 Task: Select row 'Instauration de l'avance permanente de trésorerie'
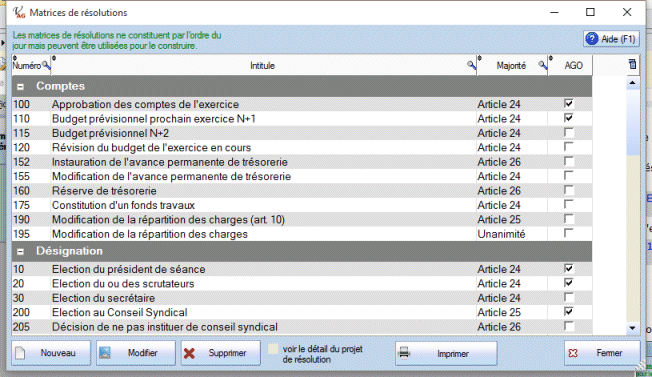click(302, 162)
